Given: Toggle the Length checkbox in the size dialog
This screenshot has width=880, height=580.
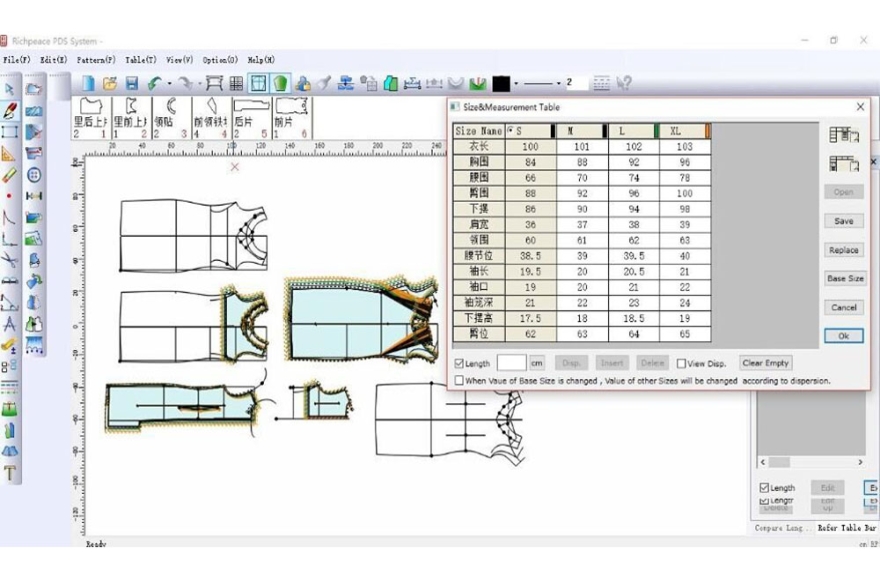Looking at the screenshot, I should pos(459,364).
